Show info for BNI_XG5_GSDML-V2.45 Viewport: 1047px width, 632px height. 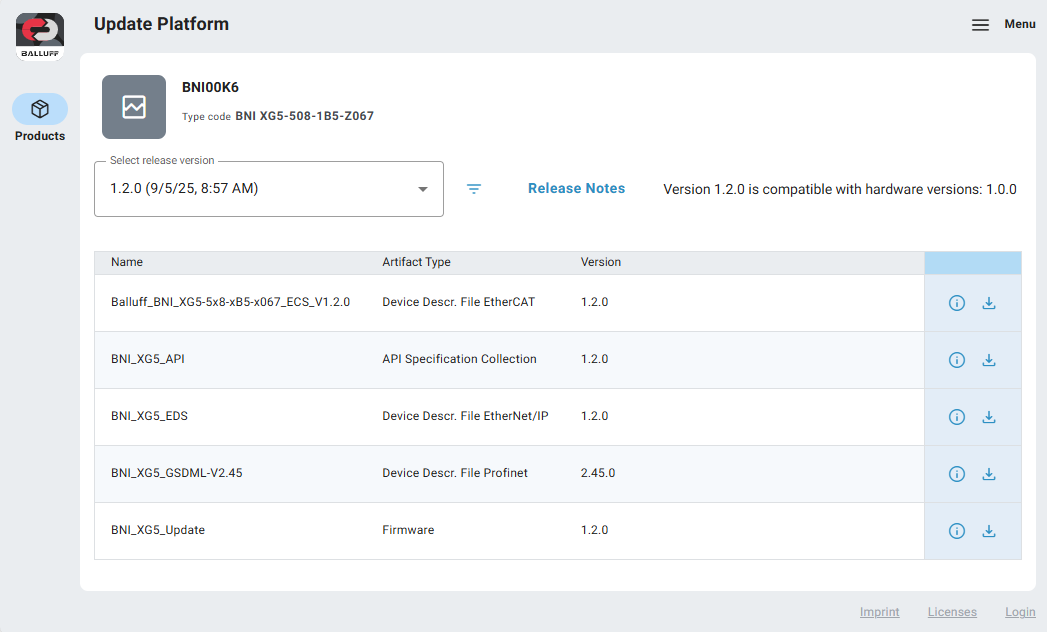tap(957, 474)
